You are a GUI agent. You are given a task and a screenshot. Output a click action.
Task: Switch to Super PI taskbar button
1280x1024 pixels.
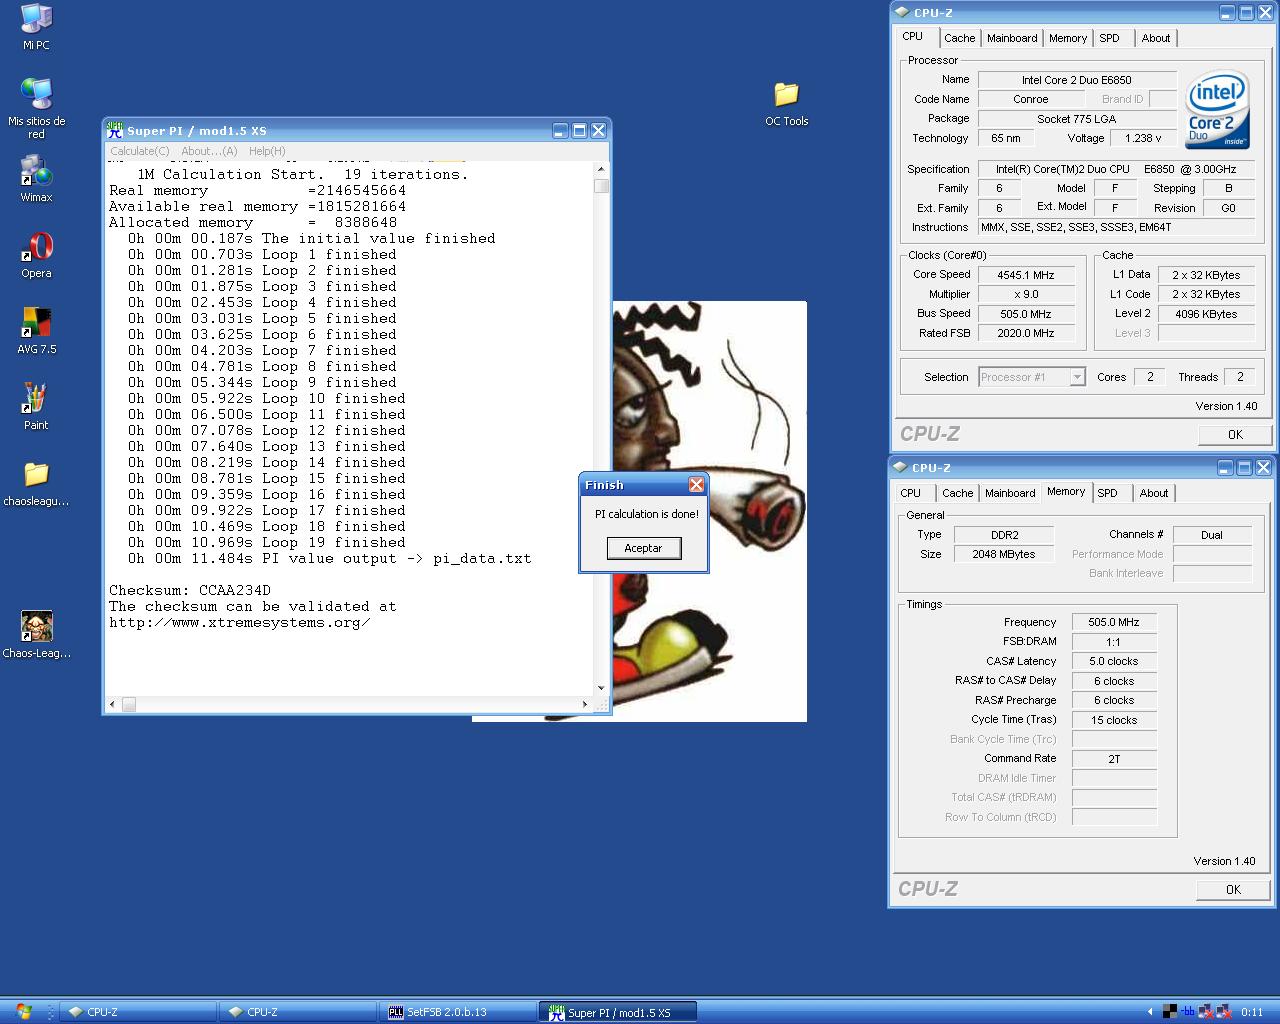coord(619,1012)
